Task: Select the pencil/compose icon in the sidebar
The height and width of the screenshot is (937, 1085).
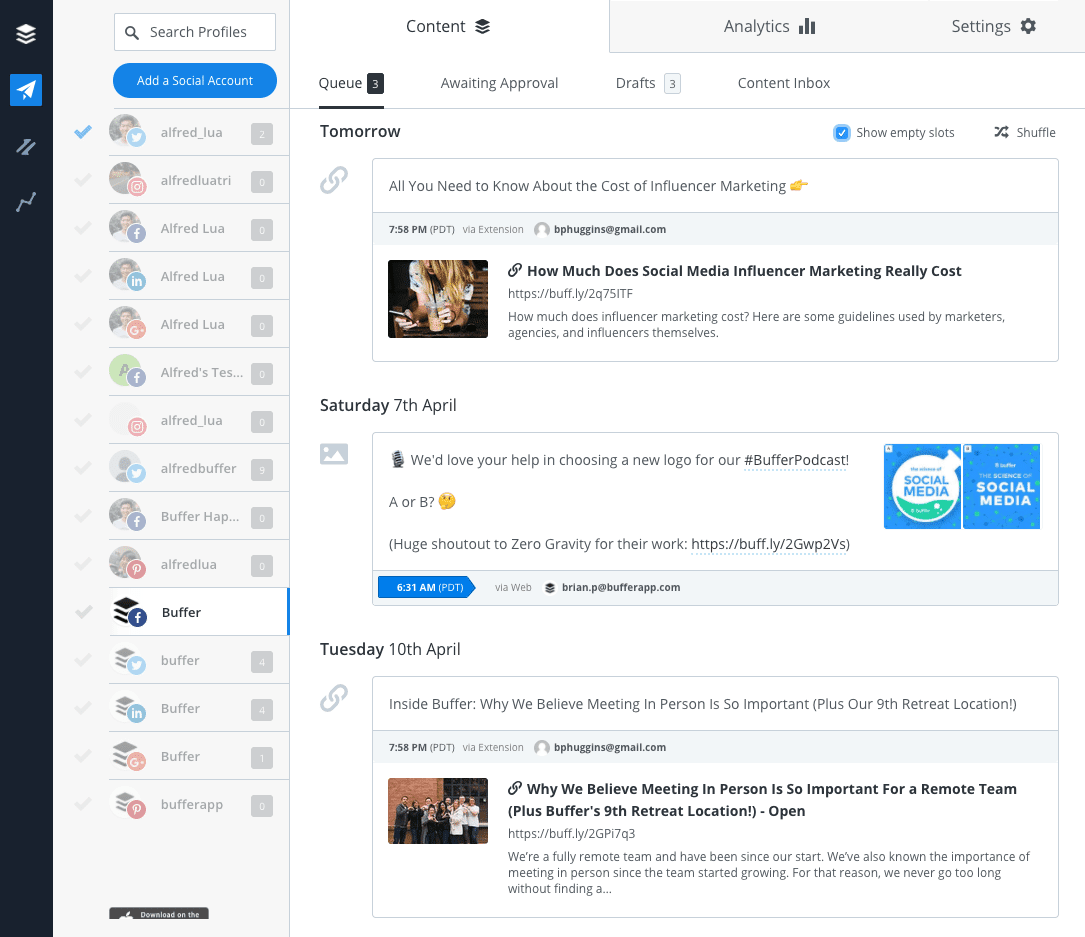Action: (x=25, y=146)
